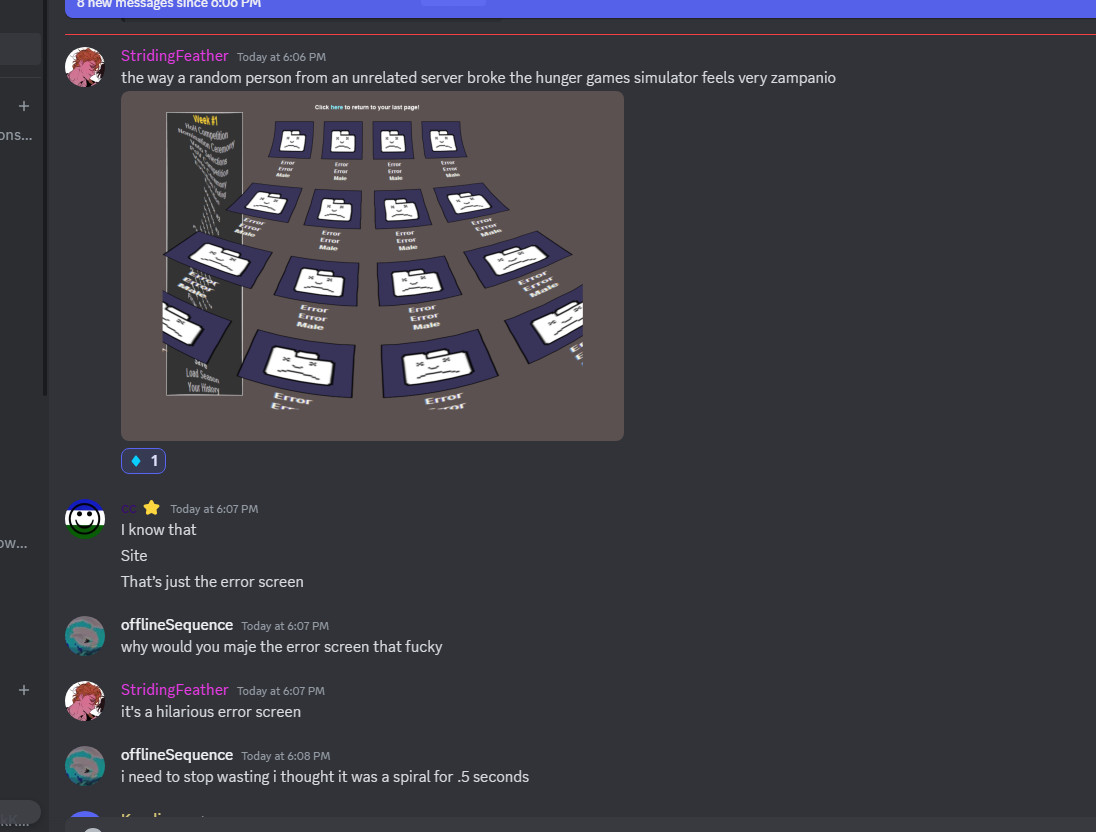The image size is (1096, 832).
Task: Click the offlineSequence username at 6:08 PM
Action: point(177,755)
